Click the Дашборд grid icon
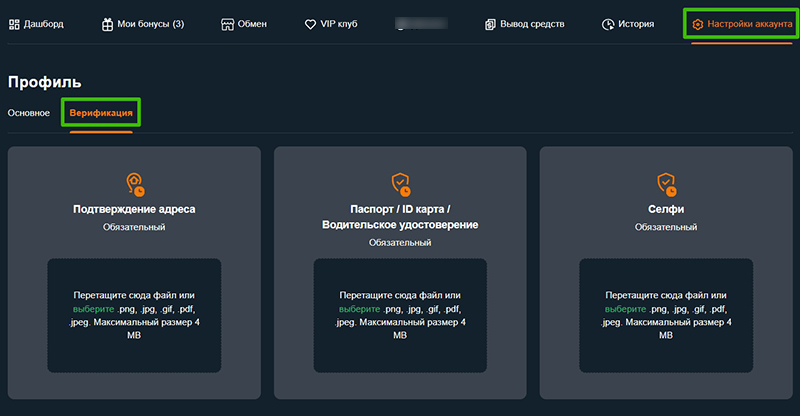800x416 pixels. tap(14, 24)
